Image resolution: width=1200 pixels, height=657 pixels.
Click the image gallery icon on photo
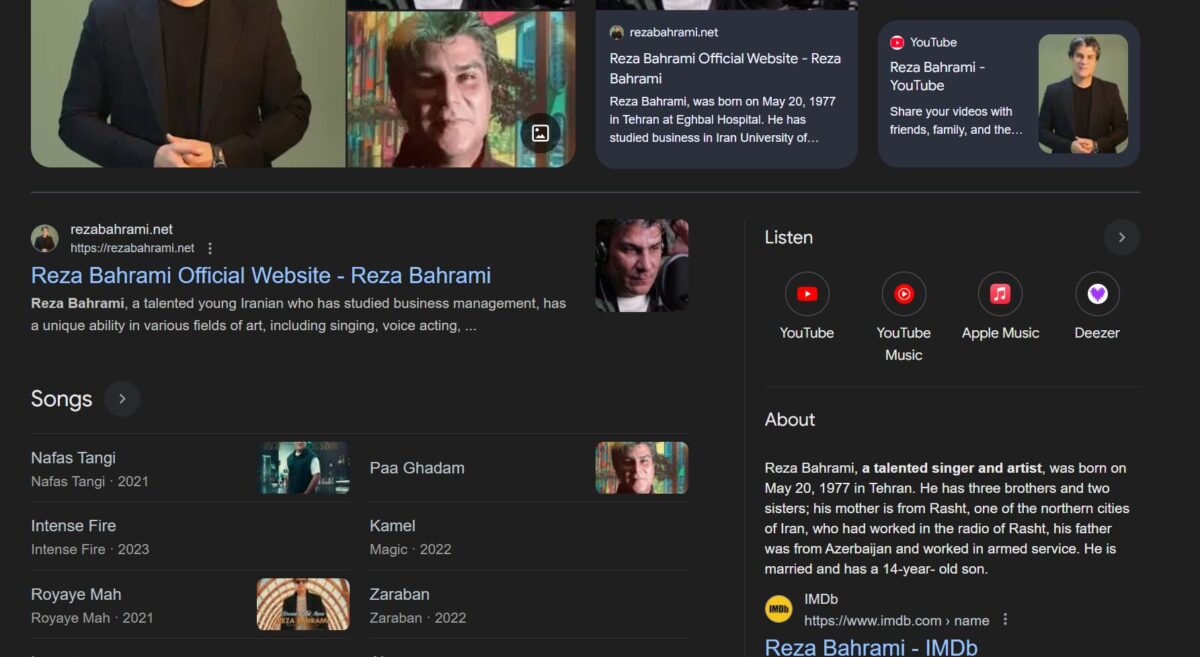tap(540, 133)
